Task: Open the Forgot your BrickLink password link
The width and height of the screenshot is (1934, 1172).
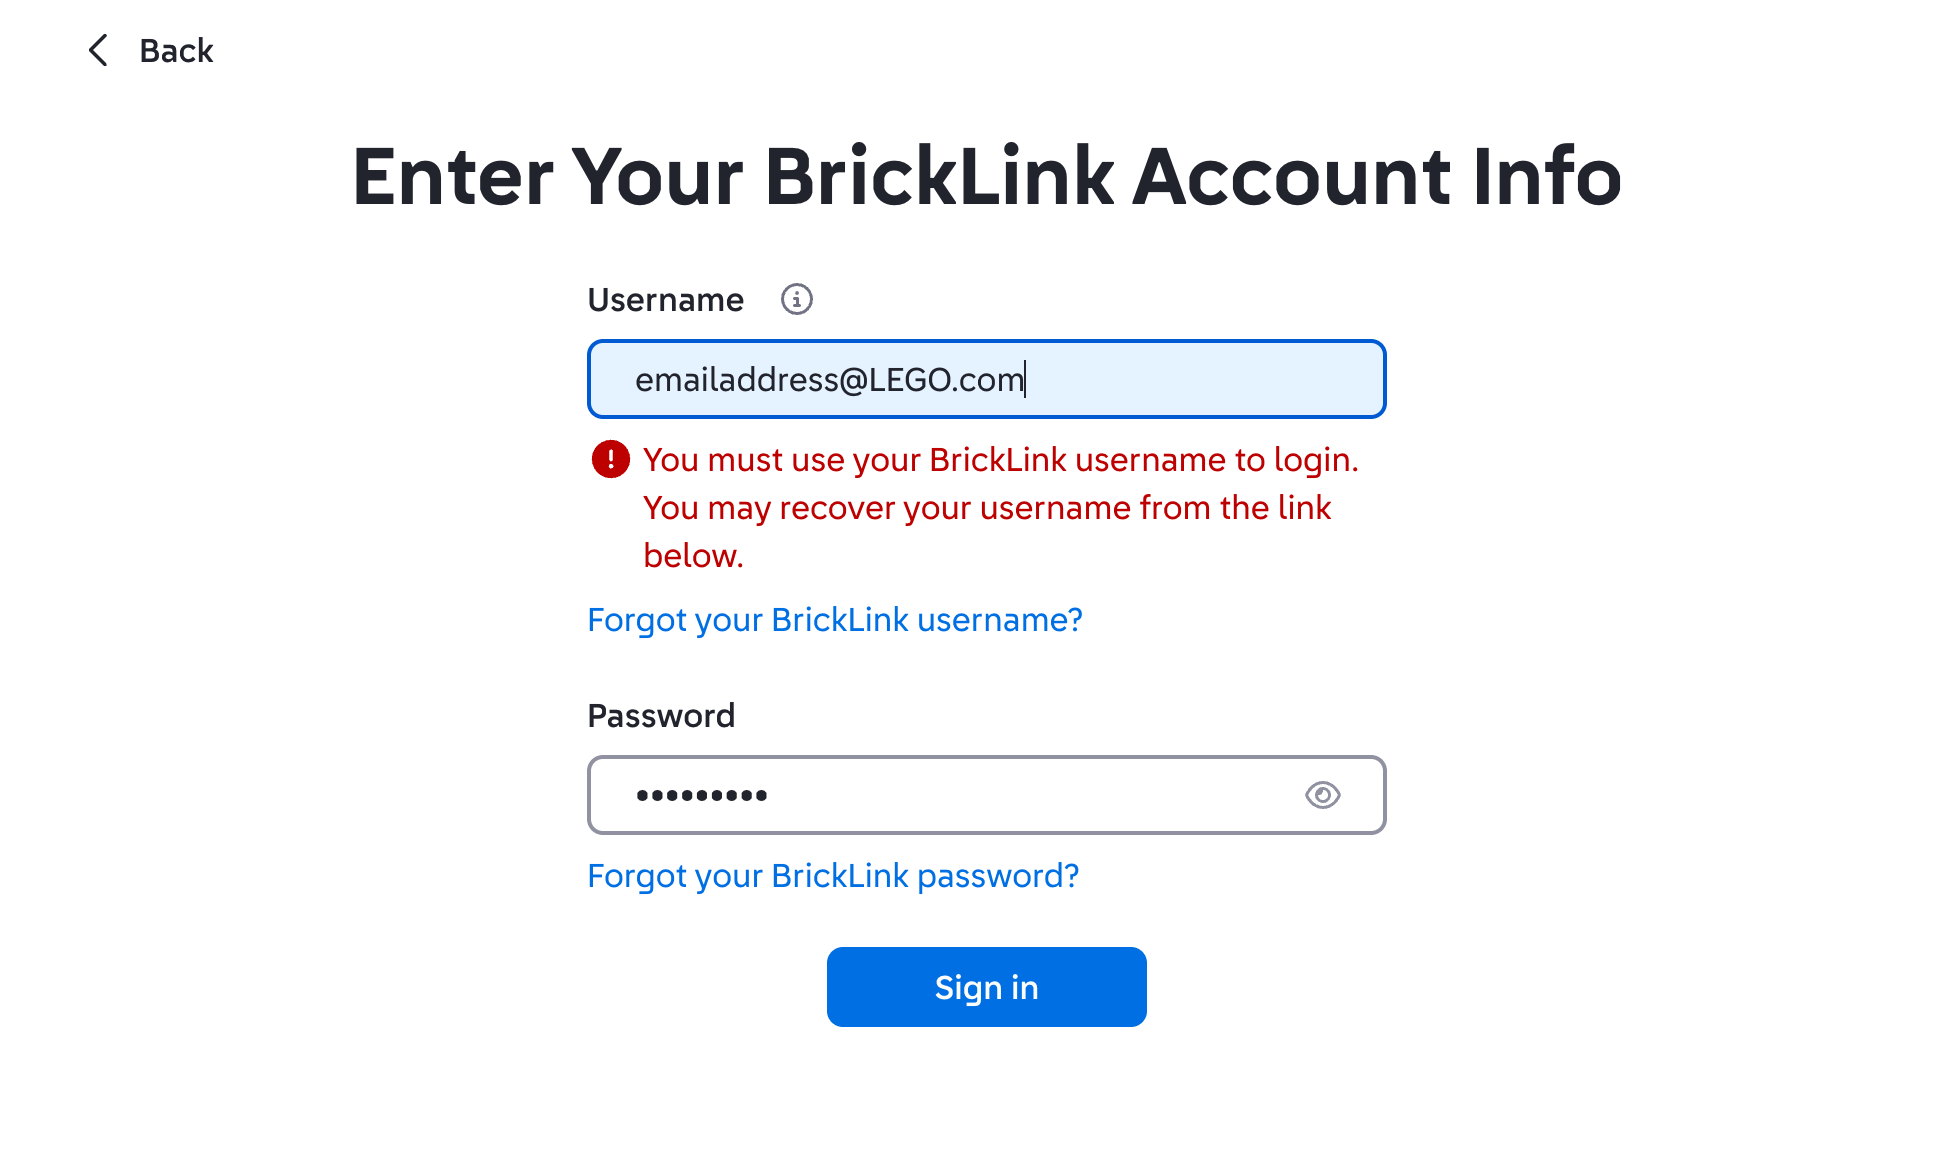Action: coord(832,876)
